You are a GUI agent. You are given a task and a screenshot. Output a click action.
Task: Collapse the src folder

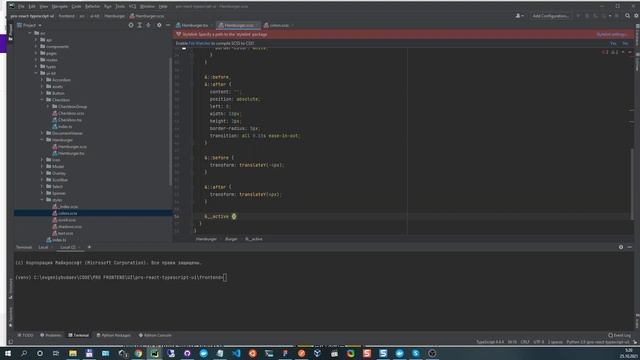(30, 33)
